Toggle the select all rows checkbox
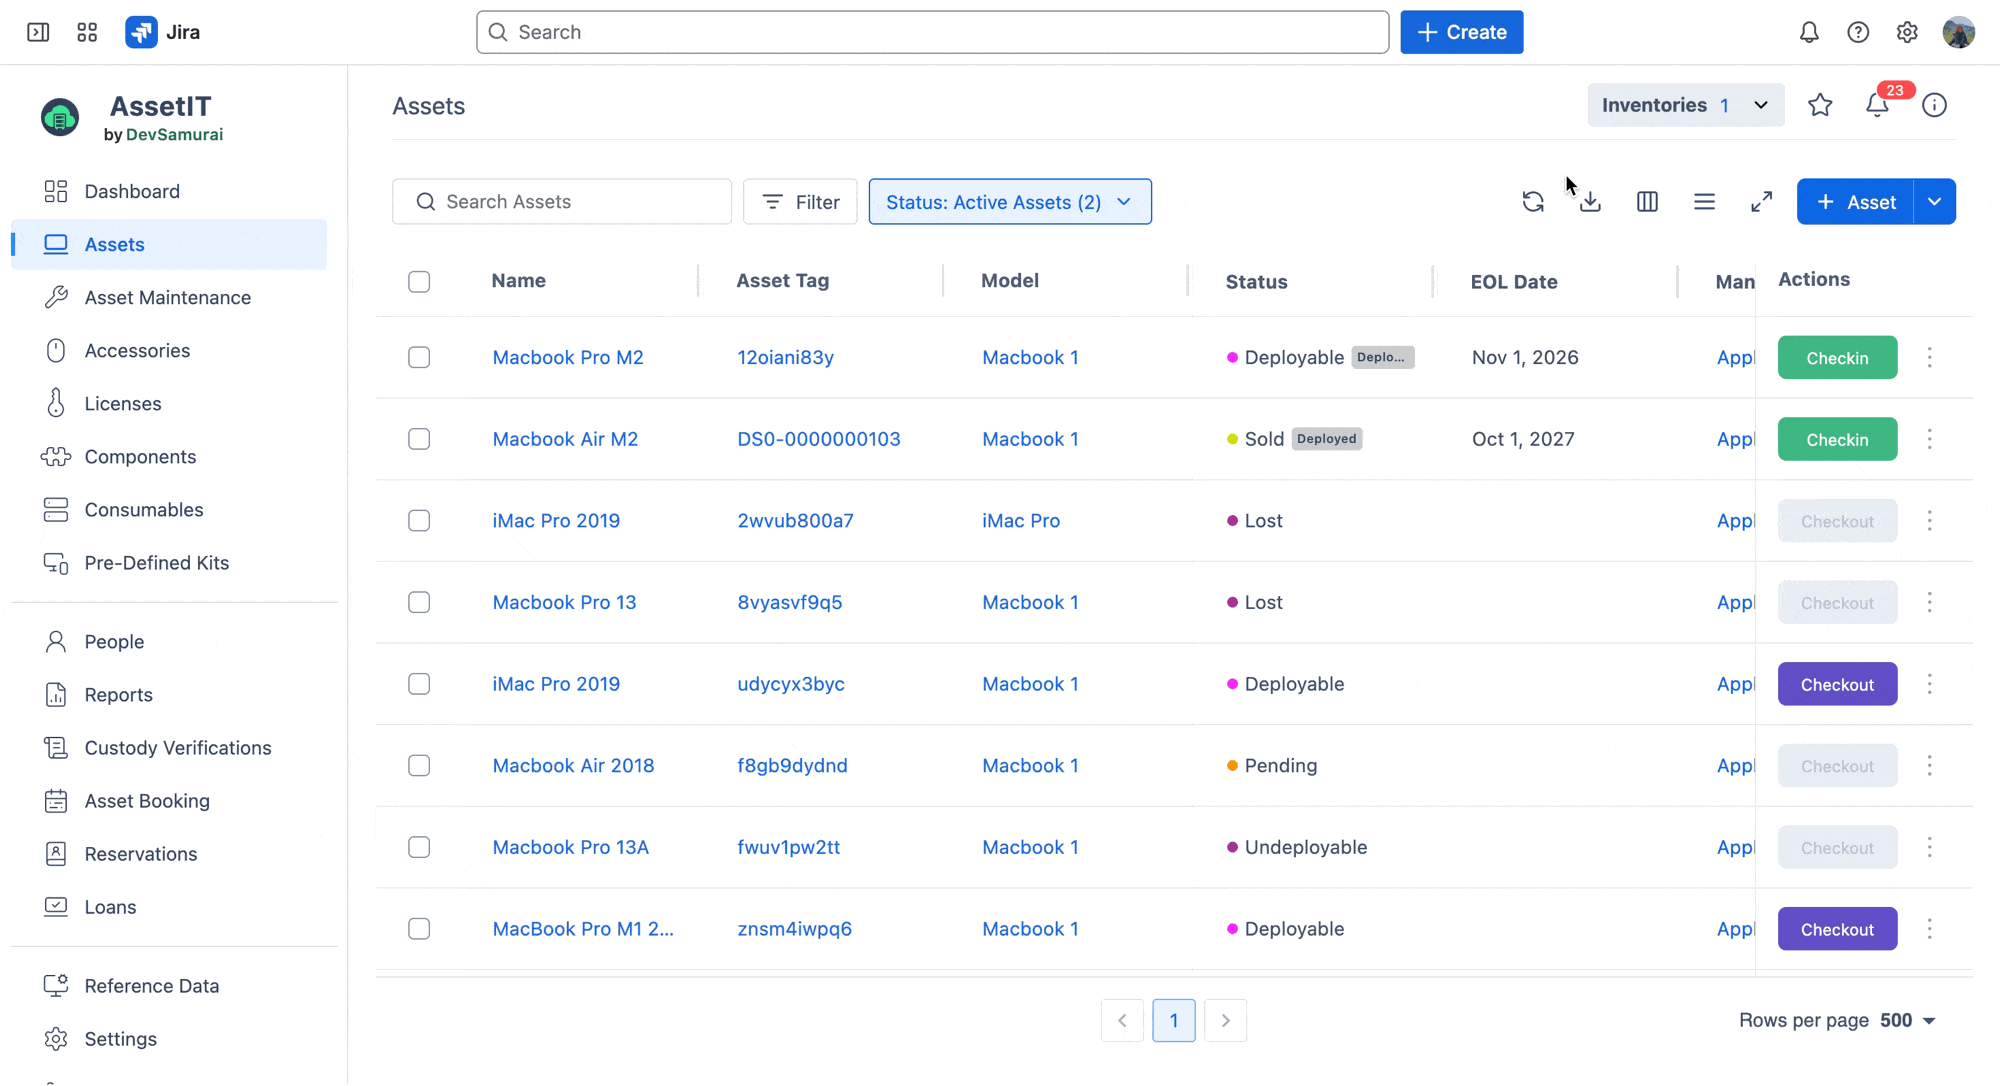2000x1086 pixels. (419, 282)
